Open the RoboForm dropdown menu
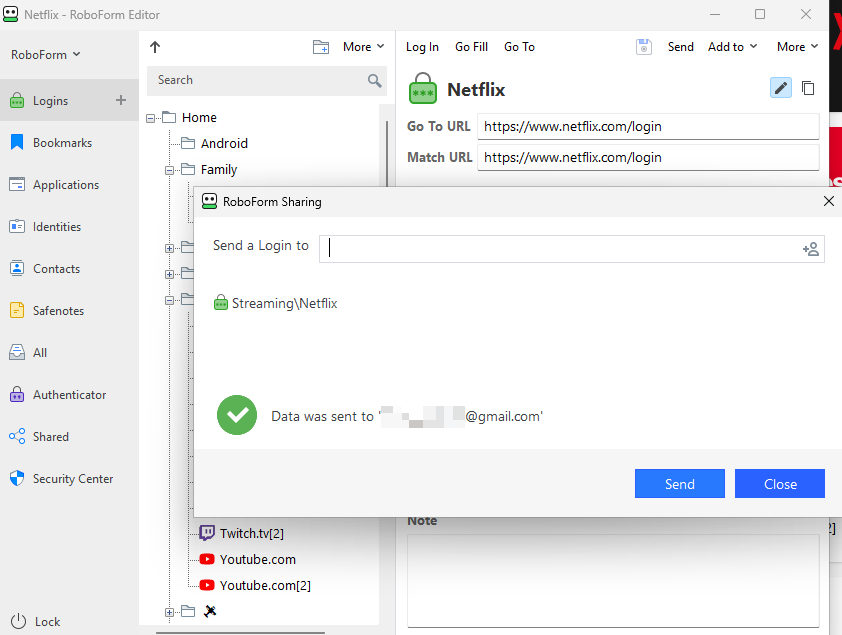The height and width of the screenshot is (635, 842). point(46,54)
